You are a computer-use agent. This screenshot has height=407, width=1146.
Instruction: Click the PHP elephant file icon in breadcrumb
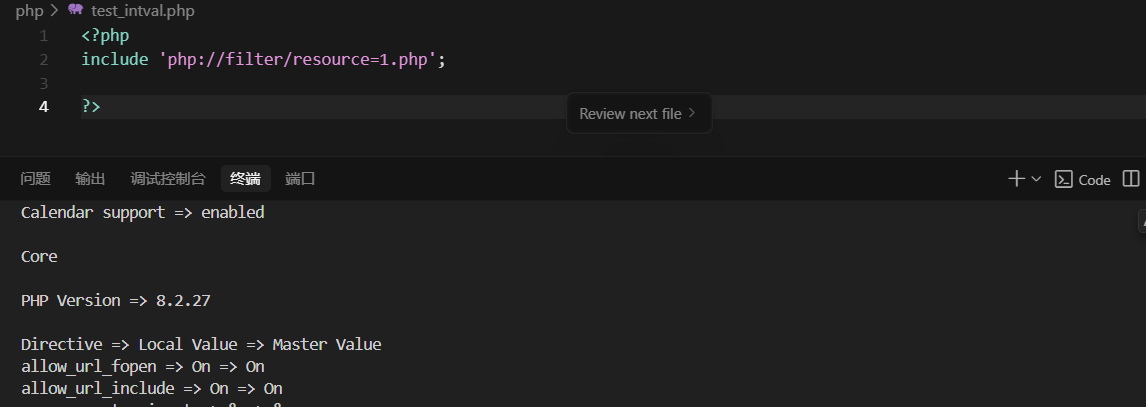click(75, 11)
